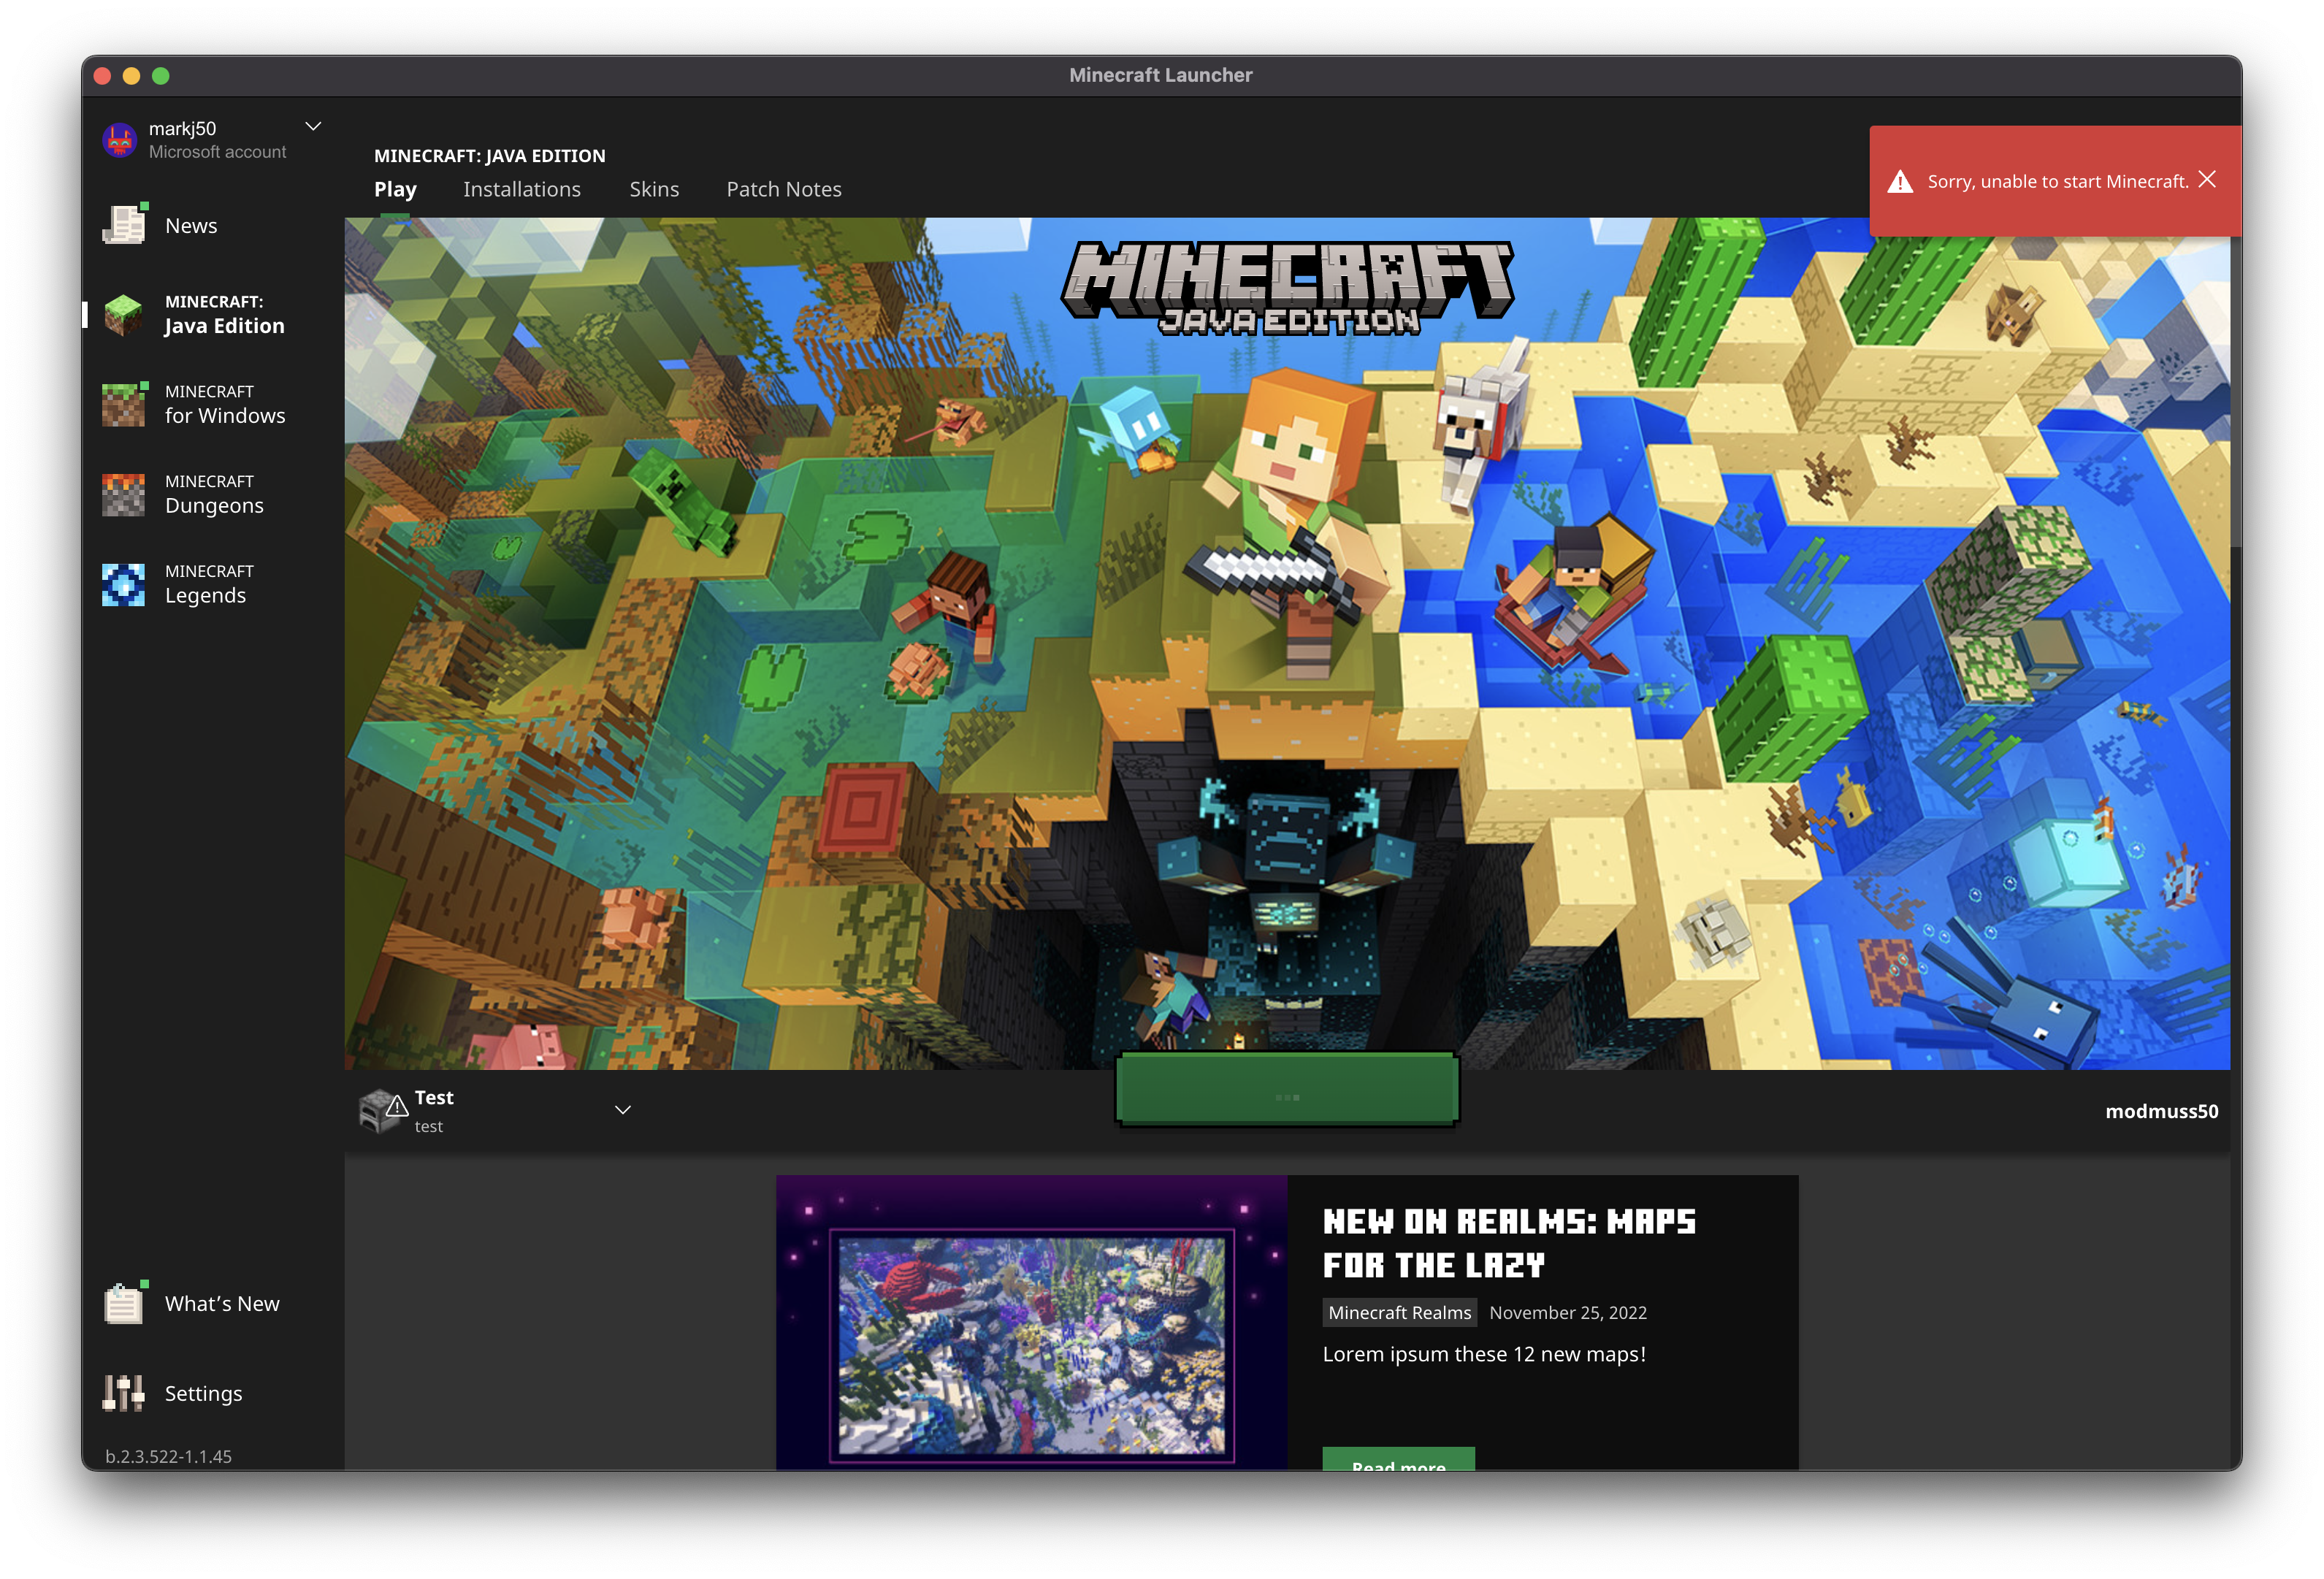
Task: Click the markj50 account avatar
Action: (x=120, y=140)
